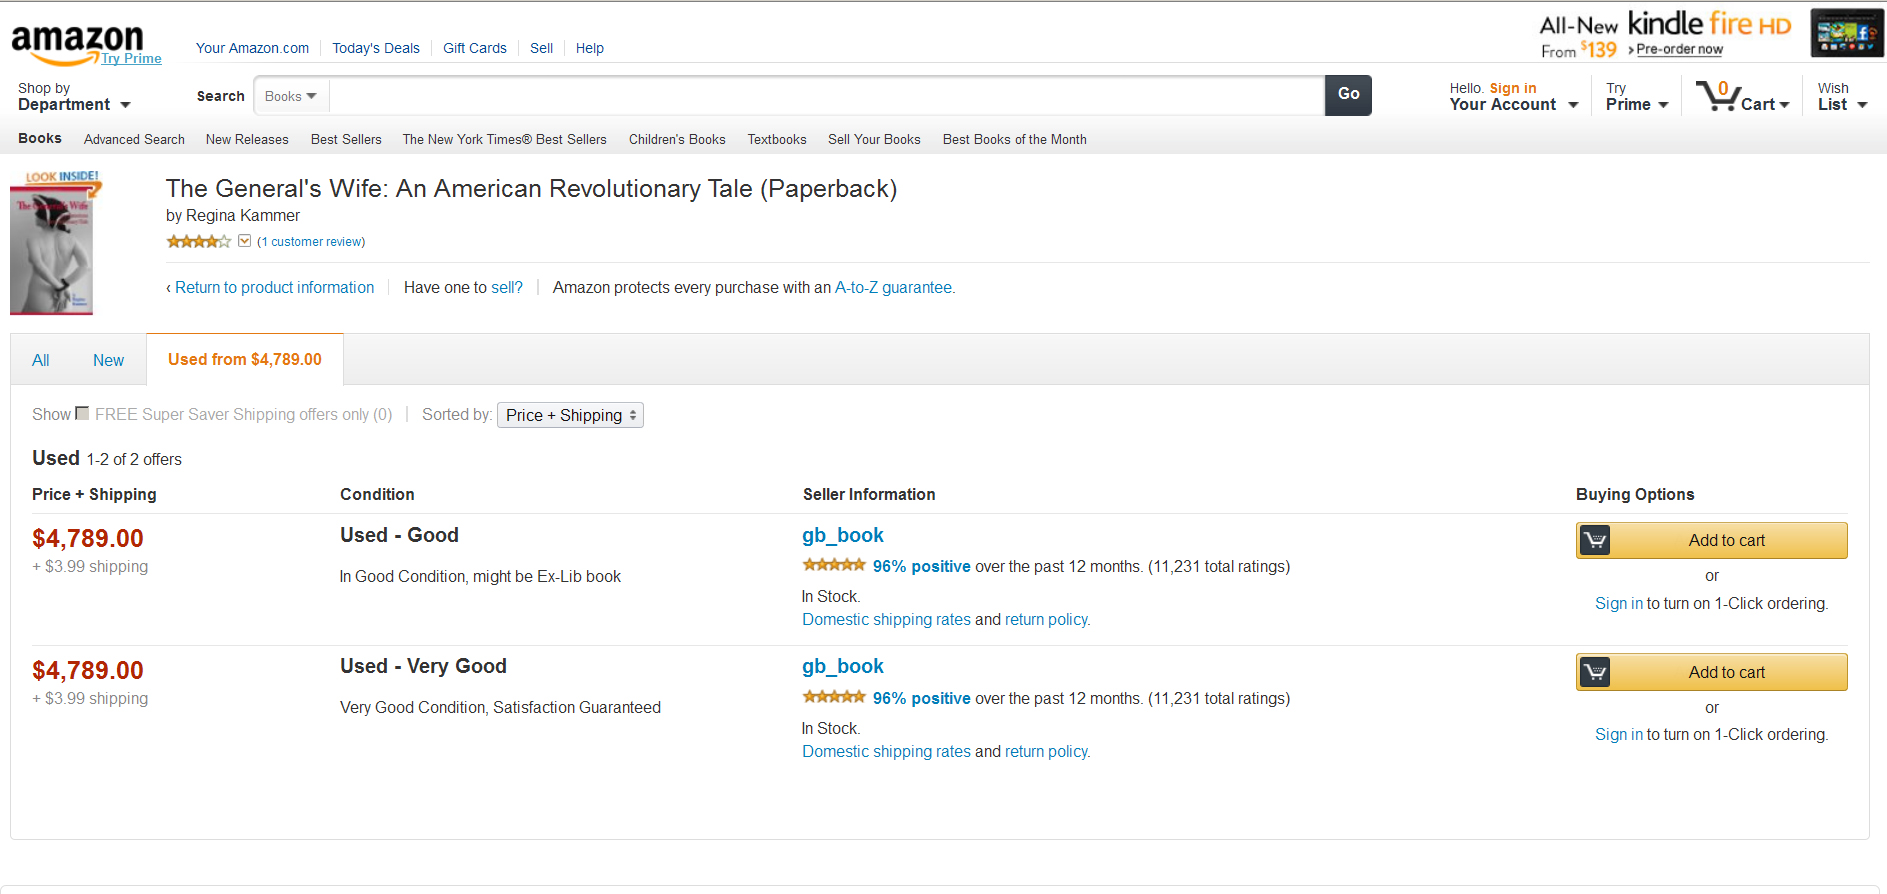Image resolution: width=1887 pixels, height=894 pixels.
Task: Open Gift Cards link
Action: coord(475,48)
